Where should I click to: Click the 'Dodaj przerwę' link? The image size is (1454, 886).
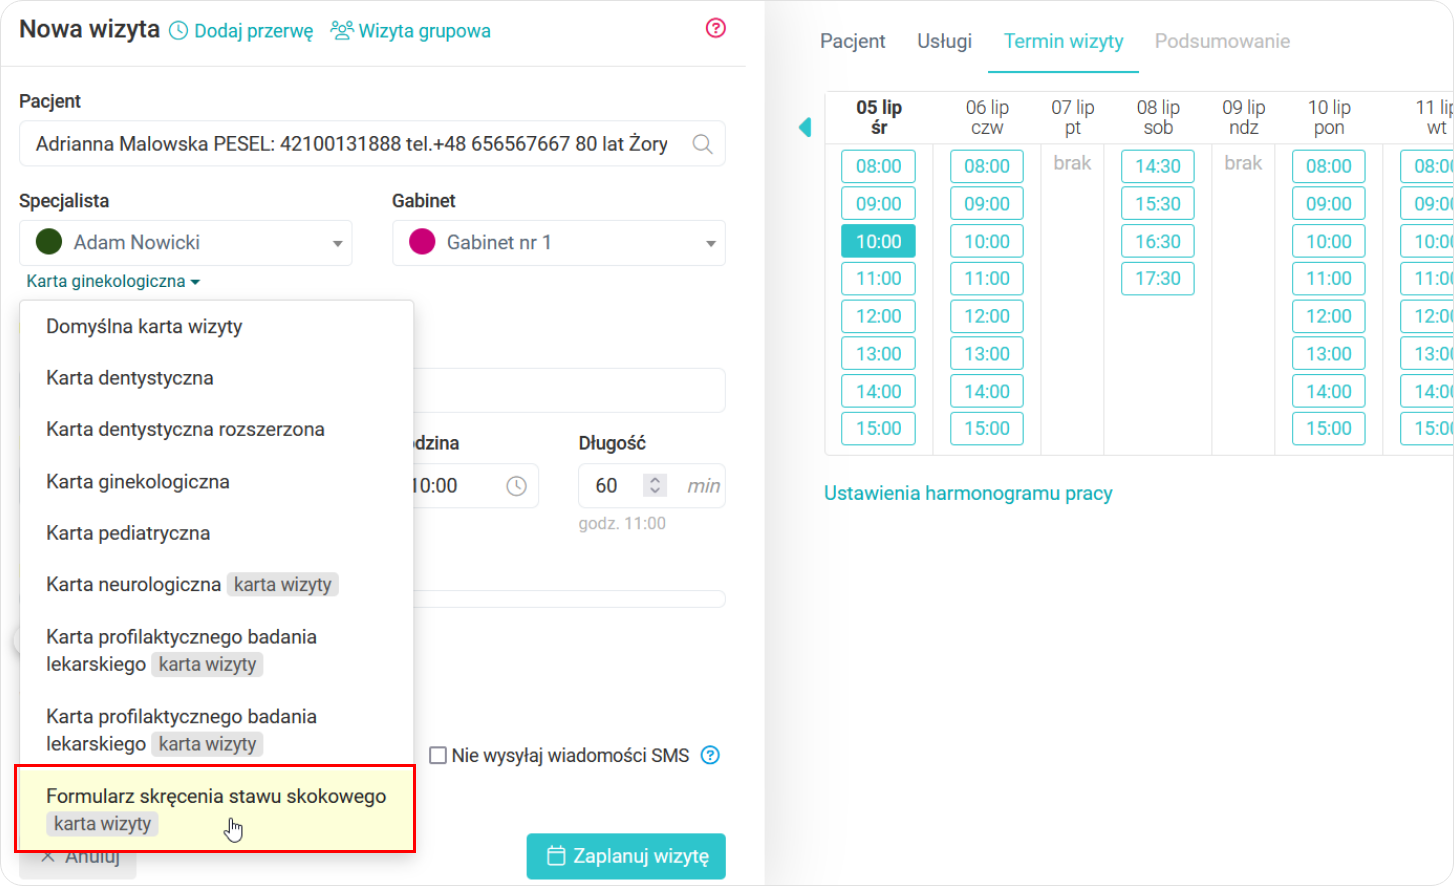241,31
